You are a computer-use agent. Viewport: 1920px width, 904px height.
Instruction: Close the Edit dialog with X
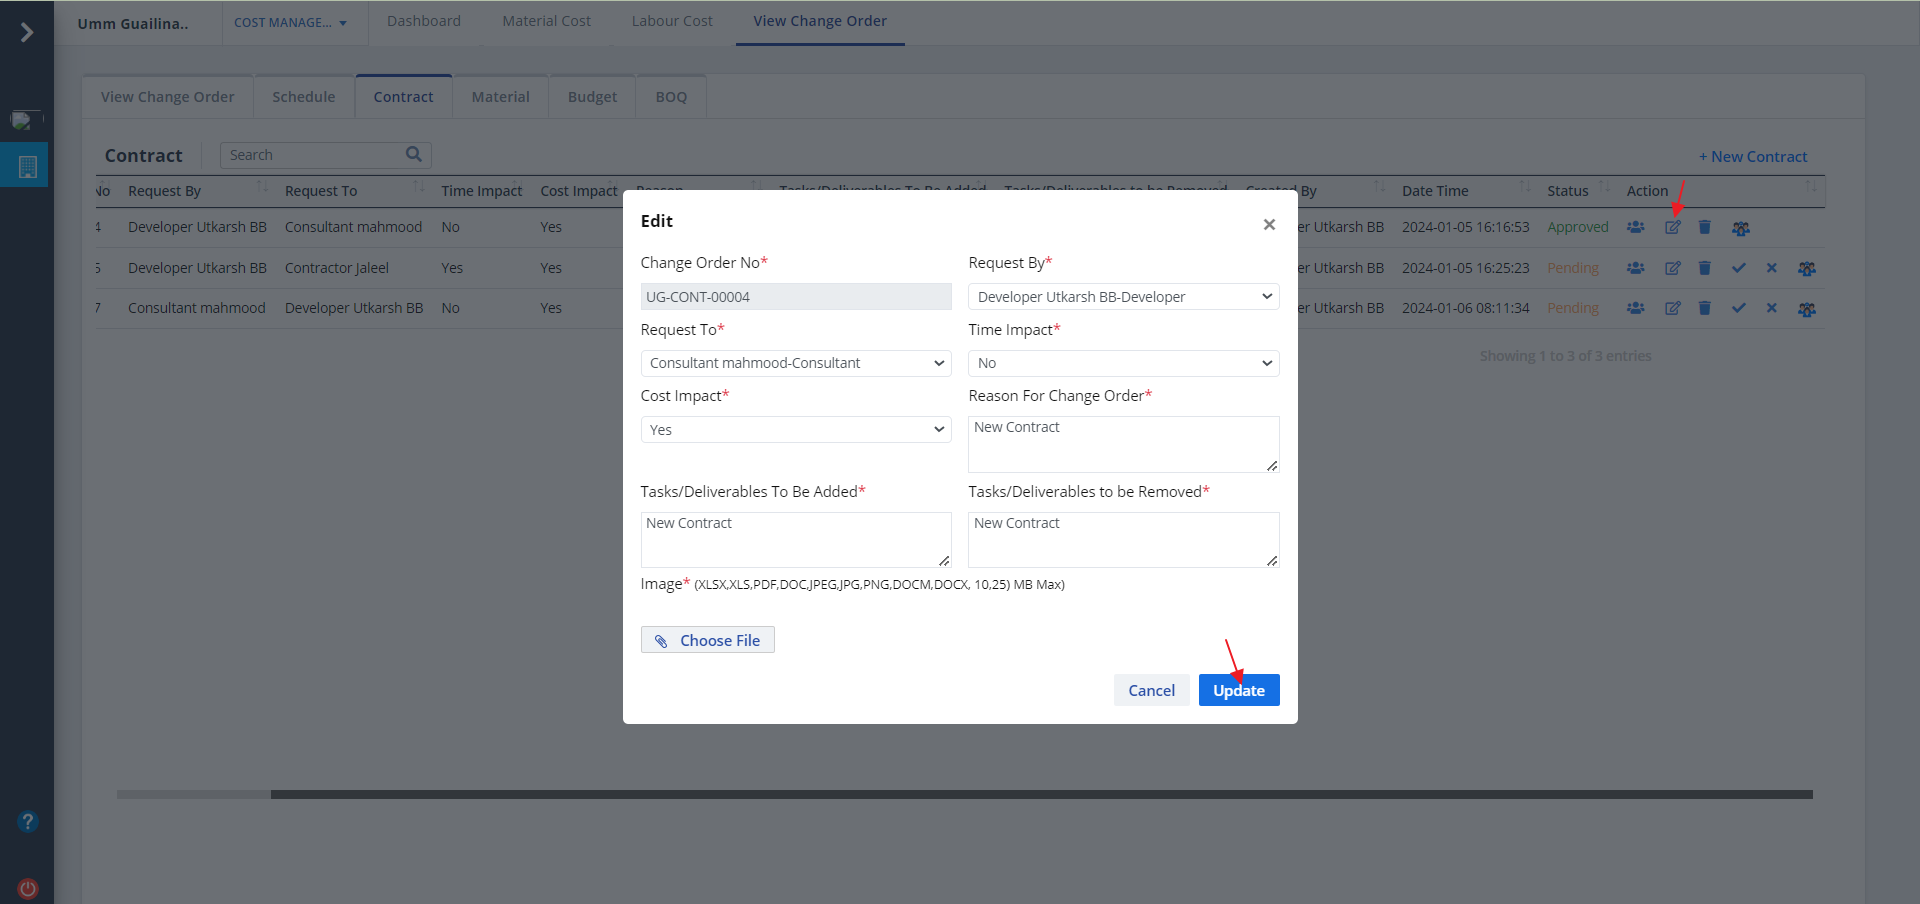pyautogui.click(x=1269, y=224)
